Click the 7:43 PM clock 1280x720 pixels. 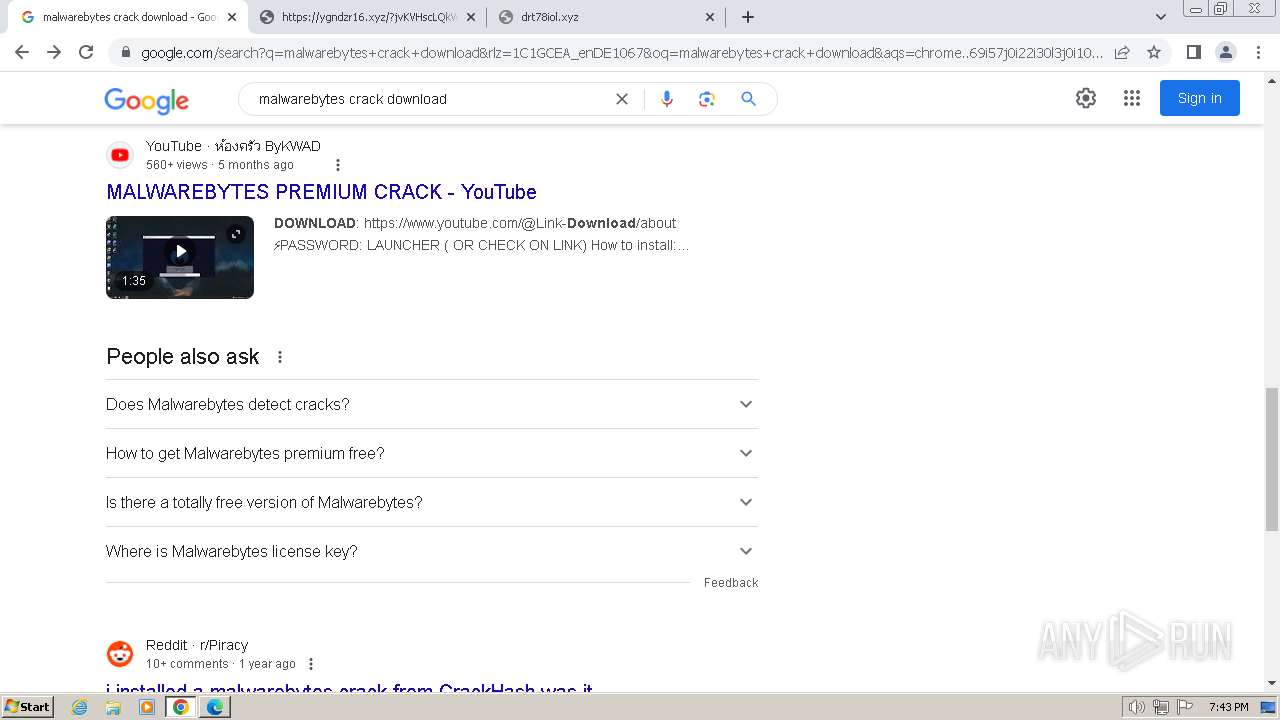pyautogui.click(x=1228, y=707)
